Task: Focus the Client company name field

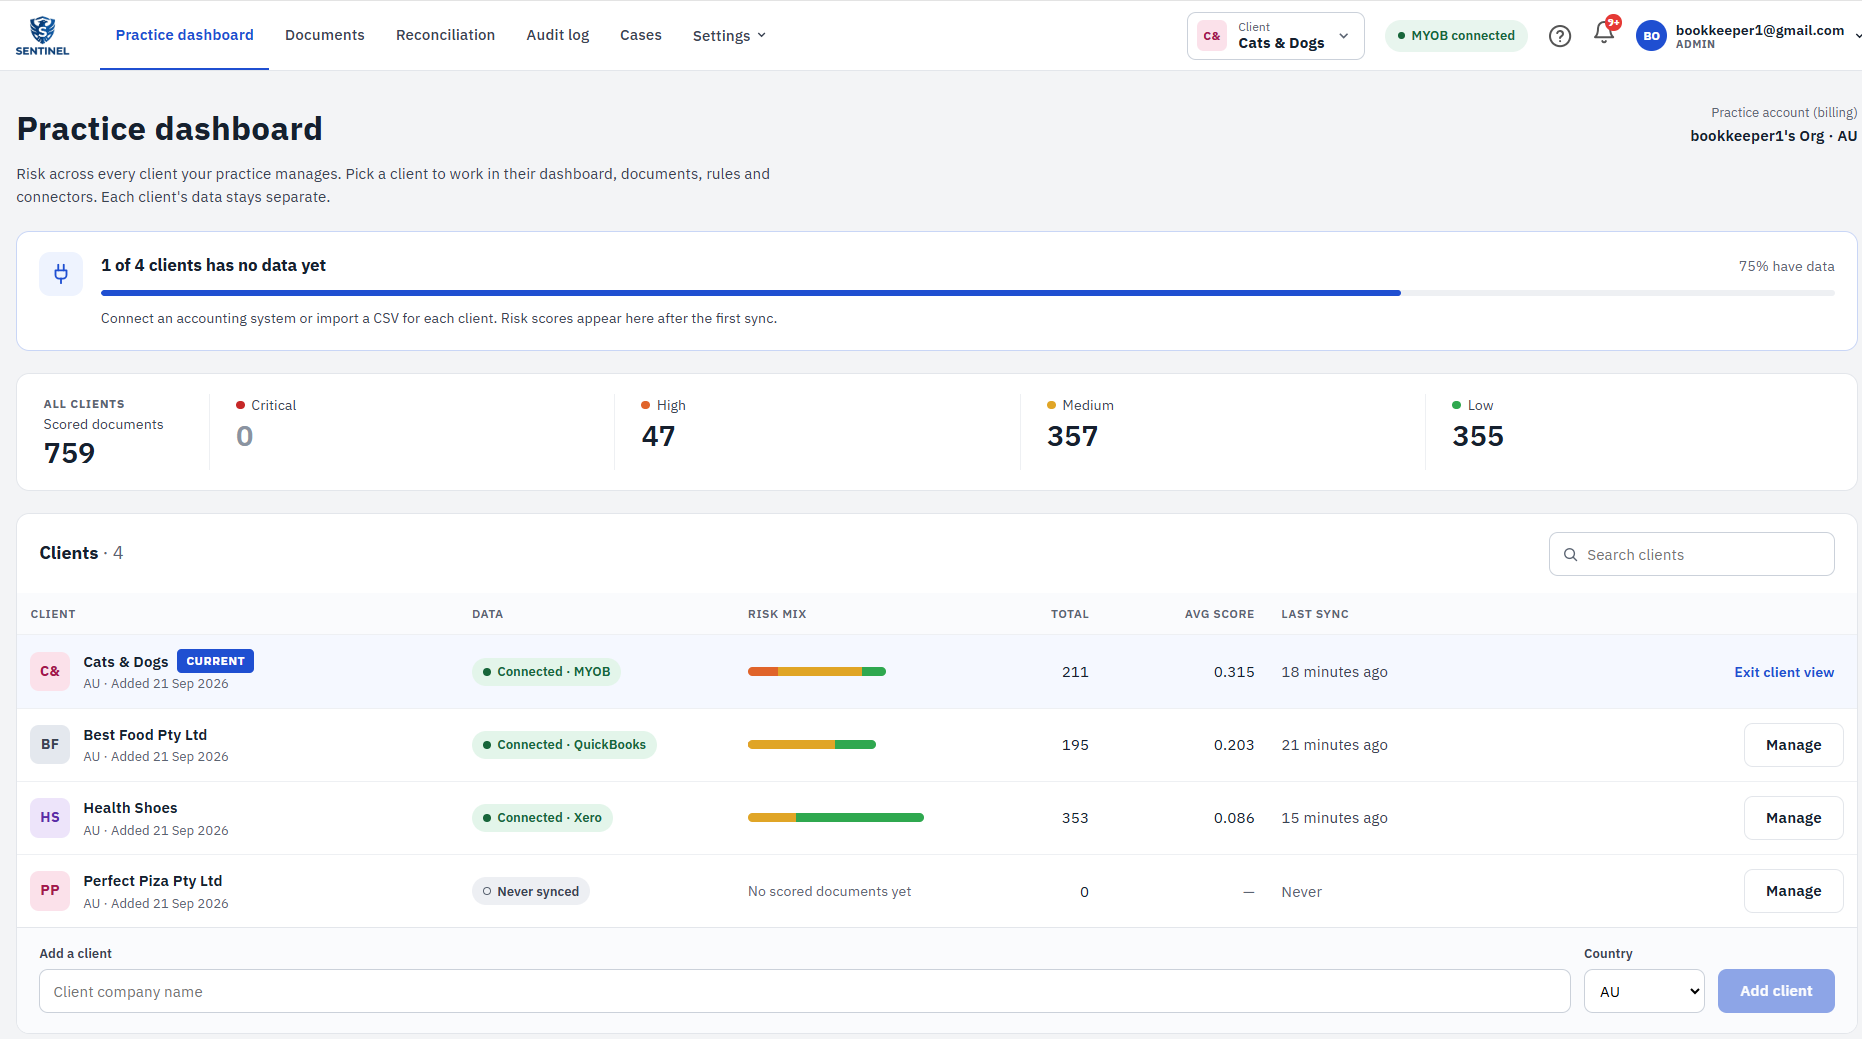Action: pyautogui.click(x=805, y=992)
